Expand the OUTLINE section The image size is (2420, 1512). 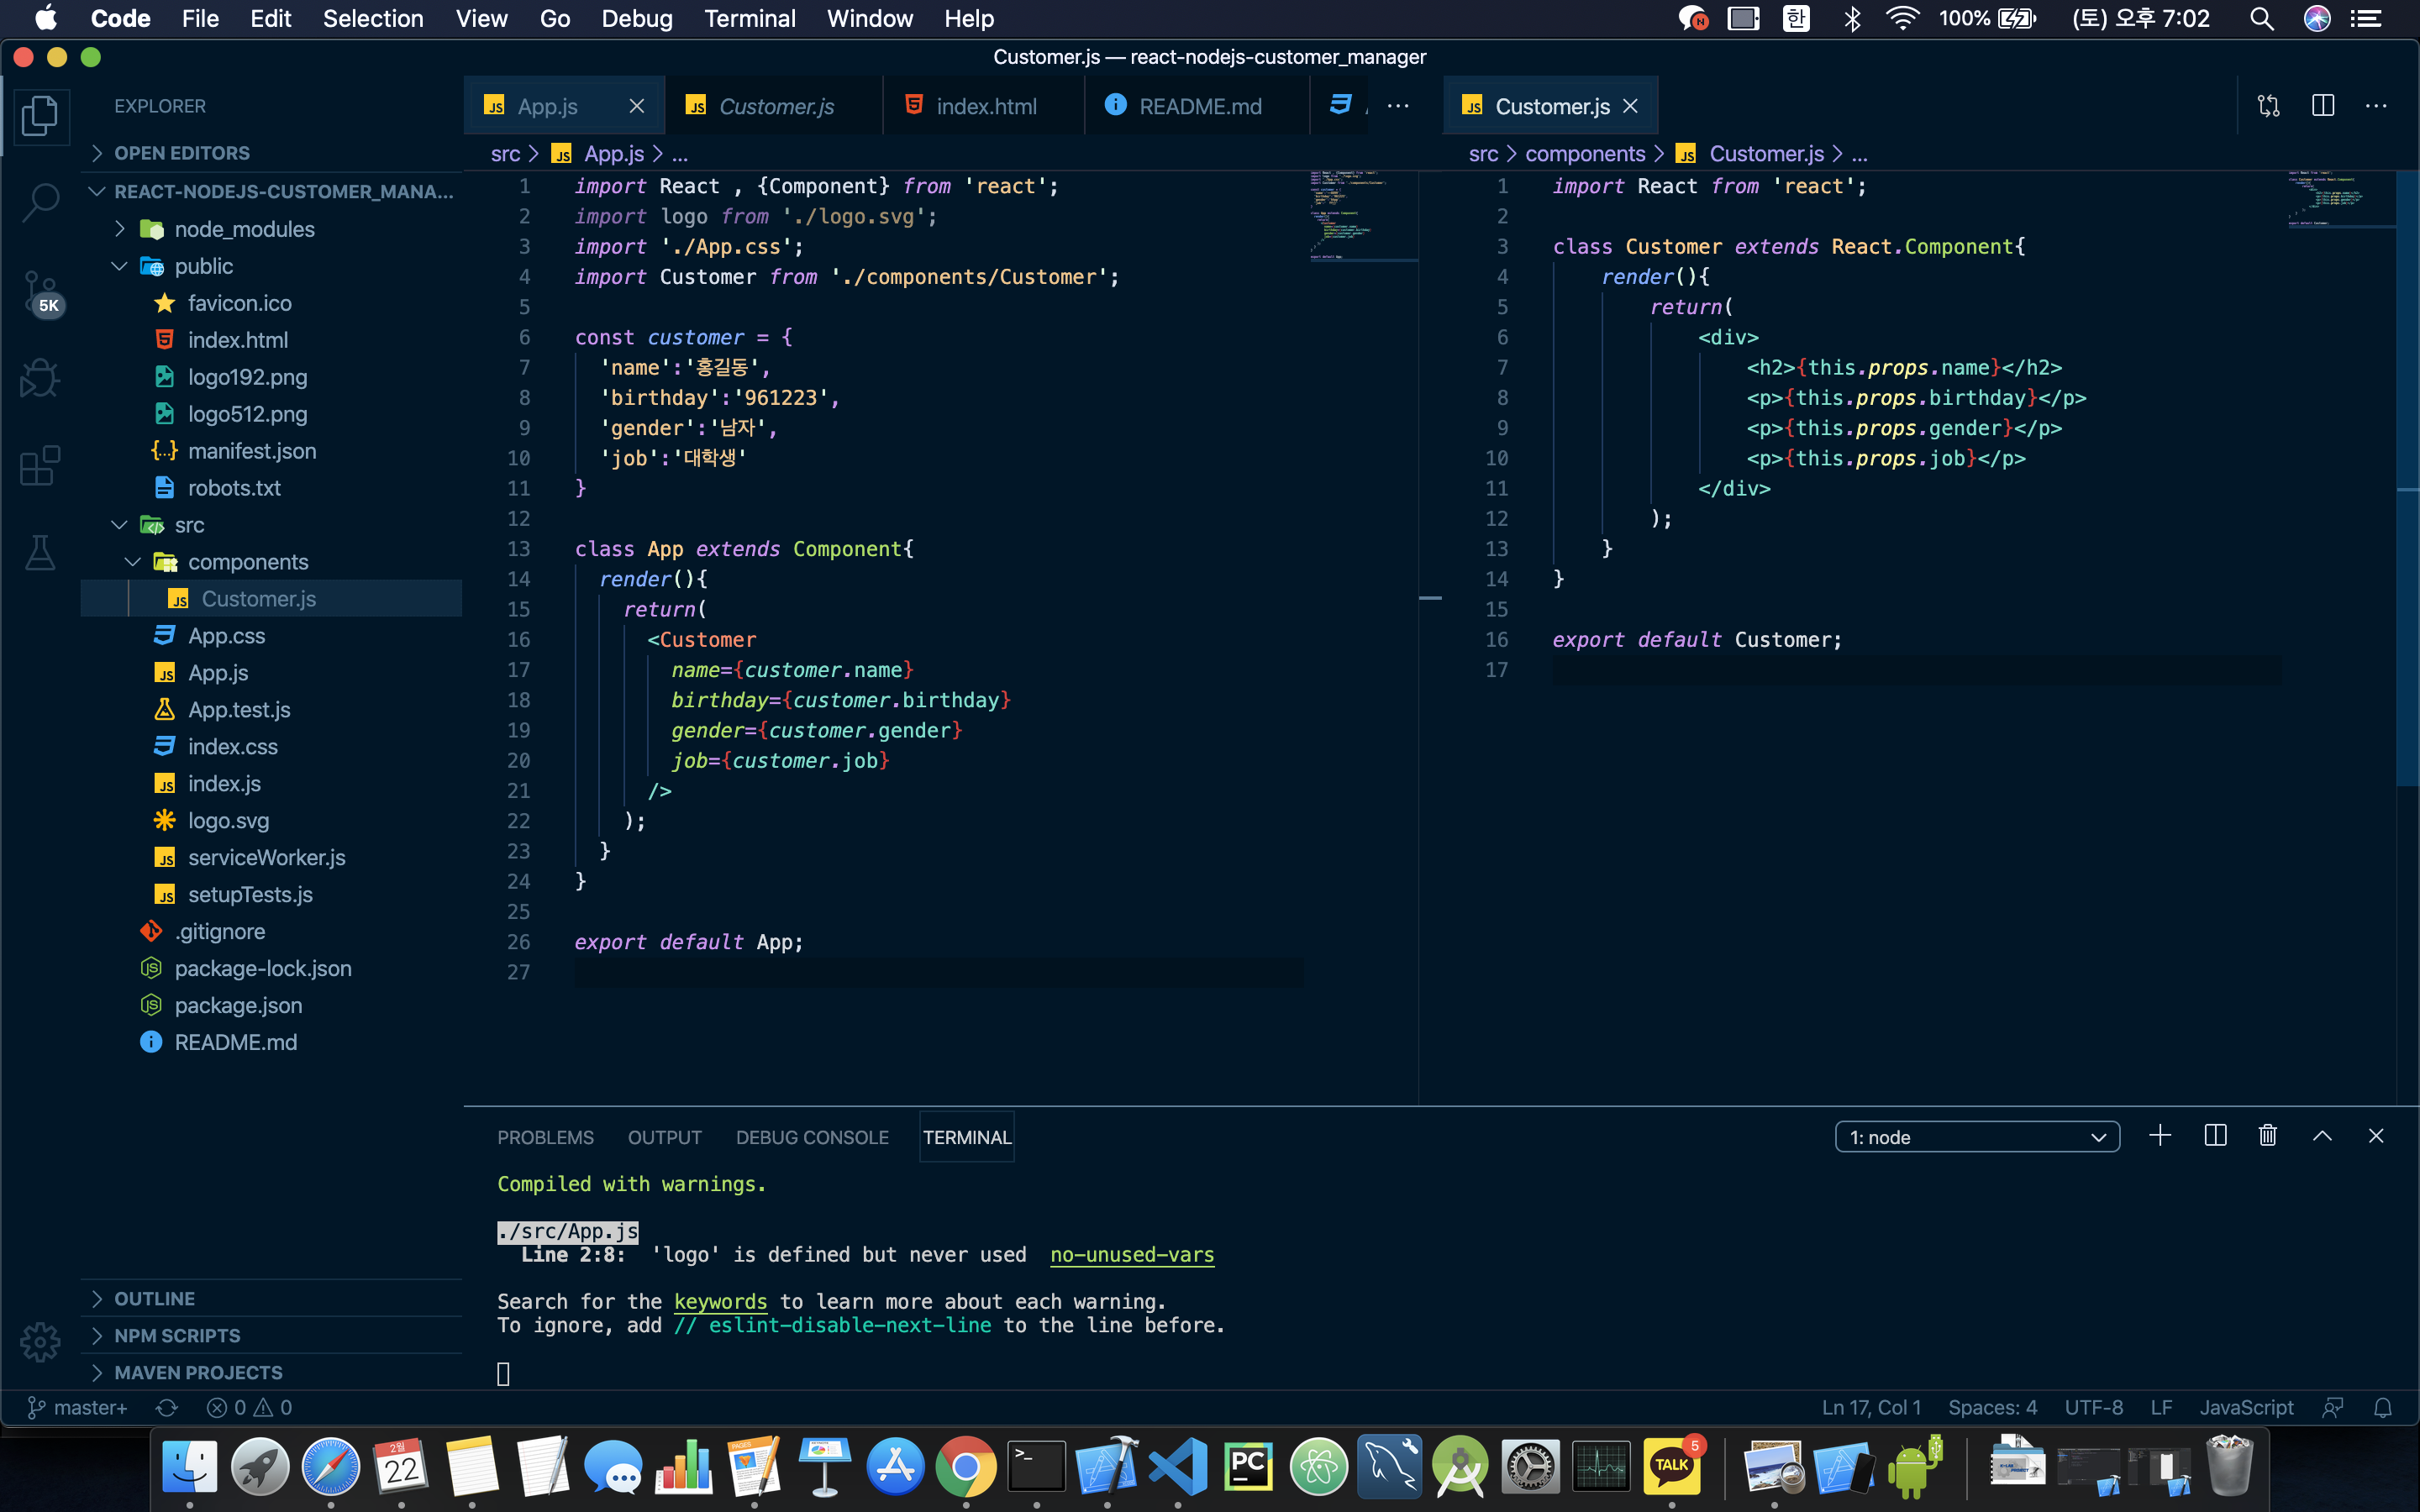click(154, 1298)
